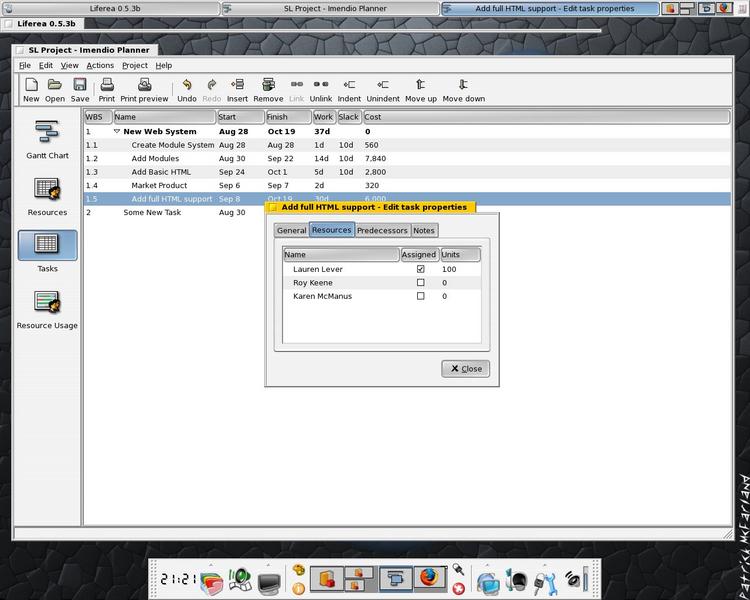Open the View menu
The image size is (750, 600).
pos(69,66)
